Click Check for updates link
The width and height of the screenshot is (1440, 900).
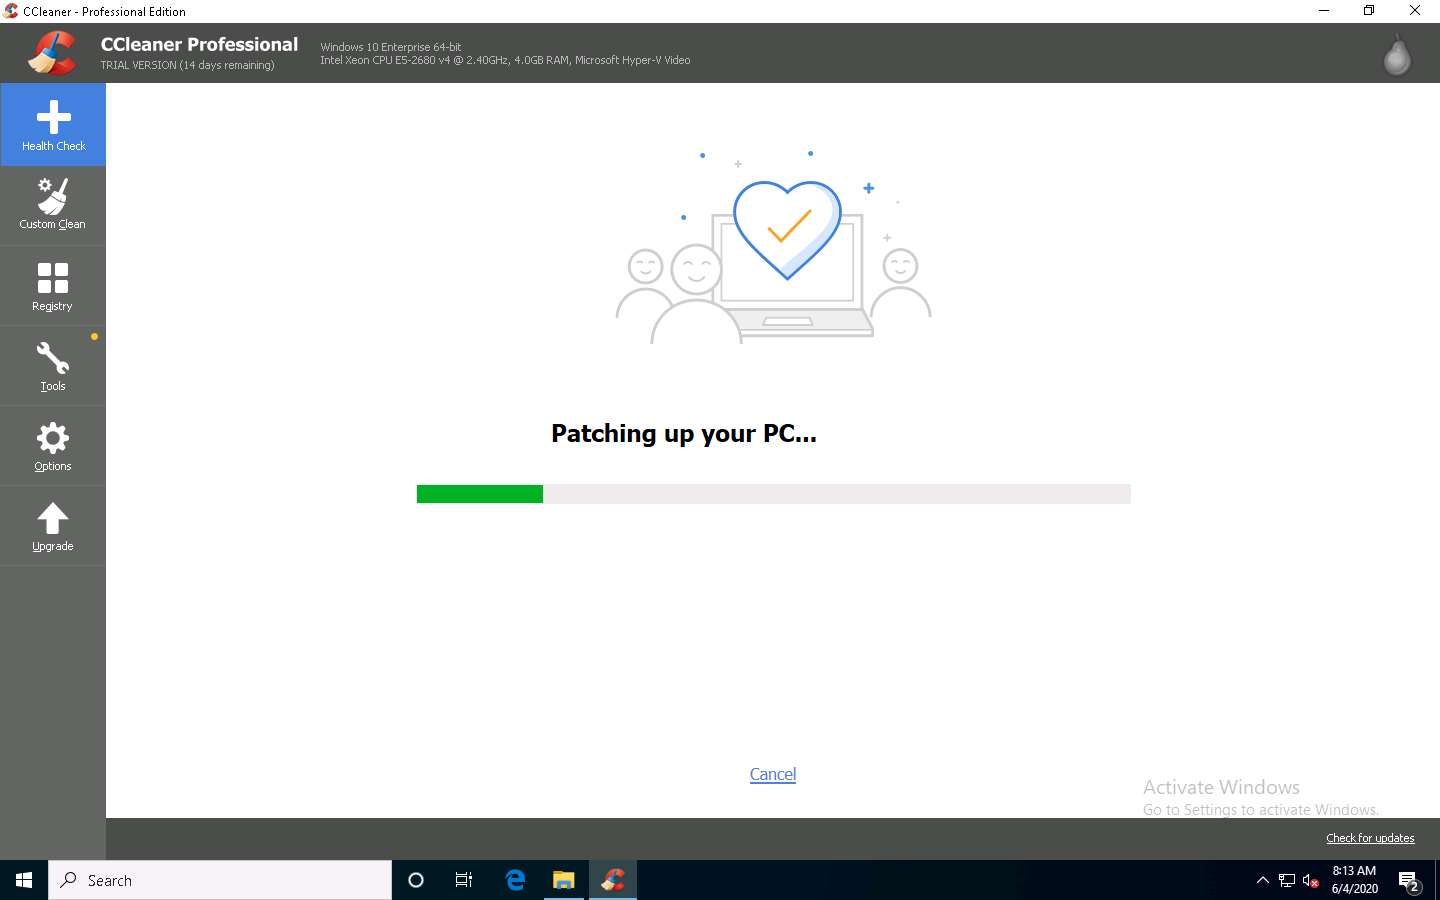pos(1370,838)
